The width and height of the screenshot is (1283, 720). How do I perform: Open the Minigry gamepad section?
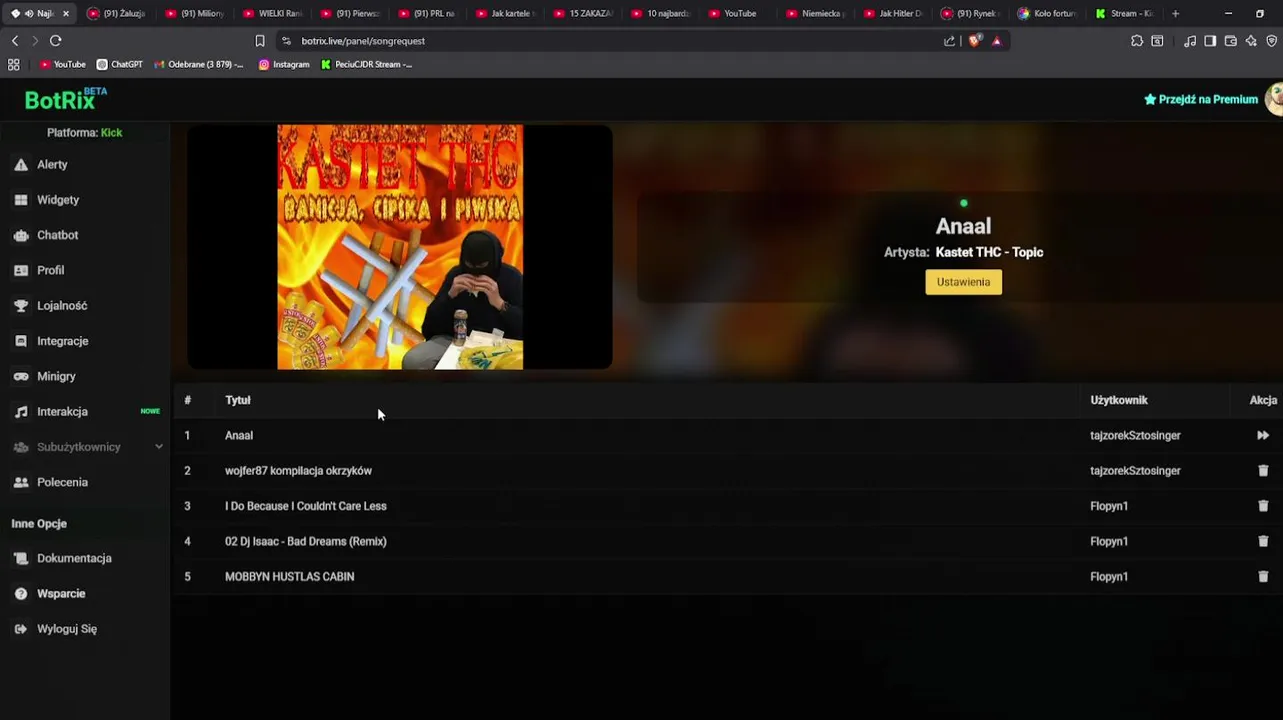56,376
